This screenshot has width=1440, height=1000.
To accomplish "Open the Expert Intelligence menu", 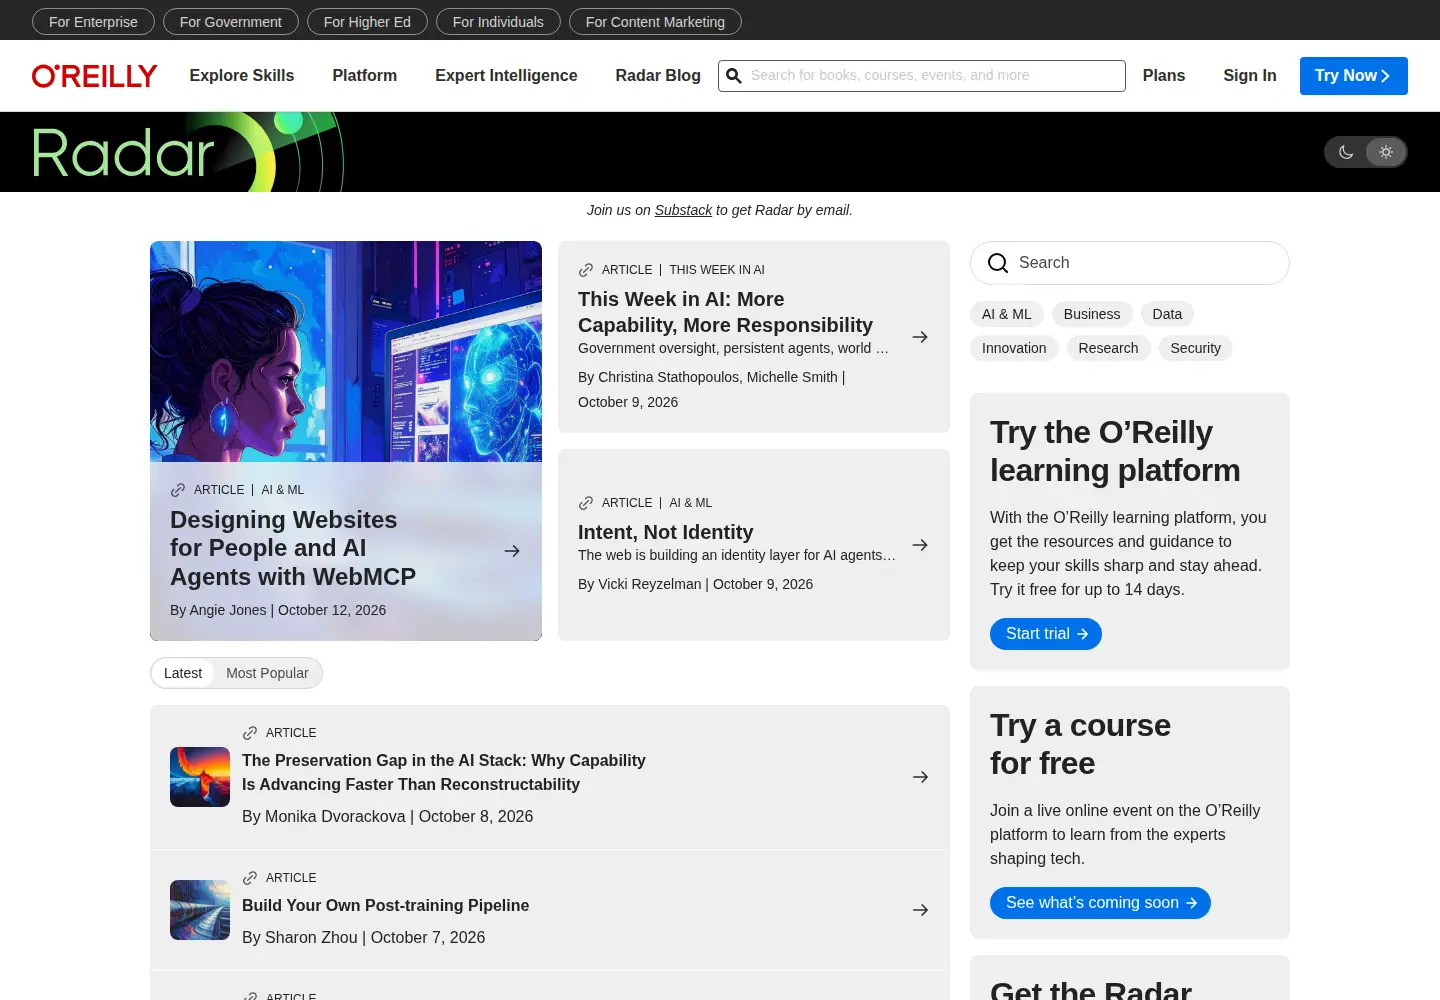I will click(506, 76).
